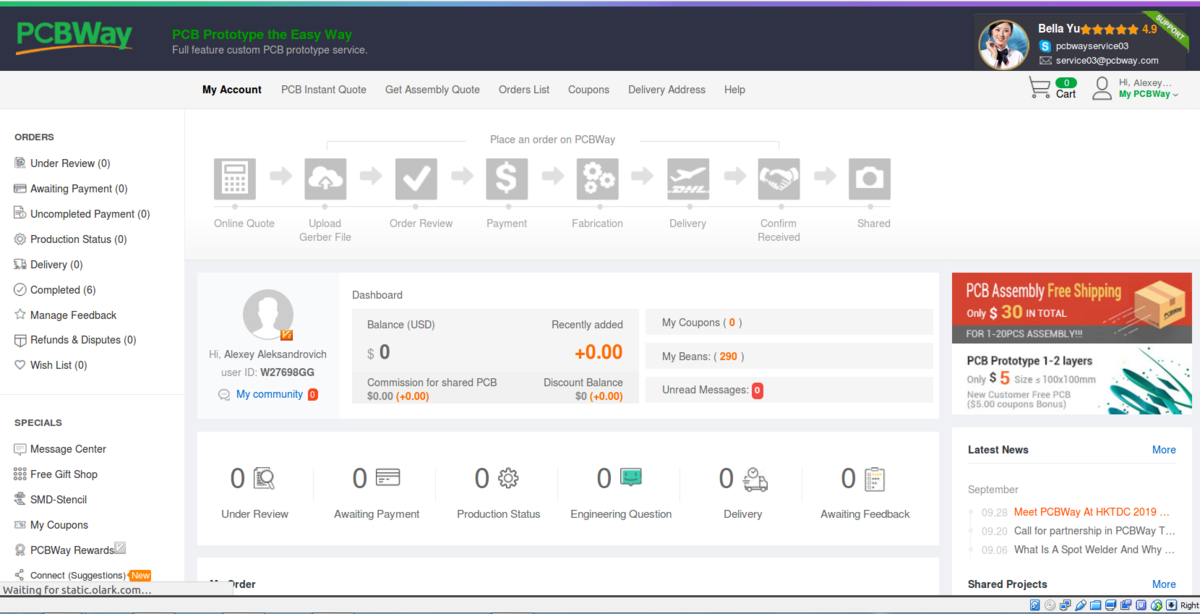The width and height of the screenshot is (1200, 614).
Task: Click More link beside Shared Projects
Action: pos(1164,584)
